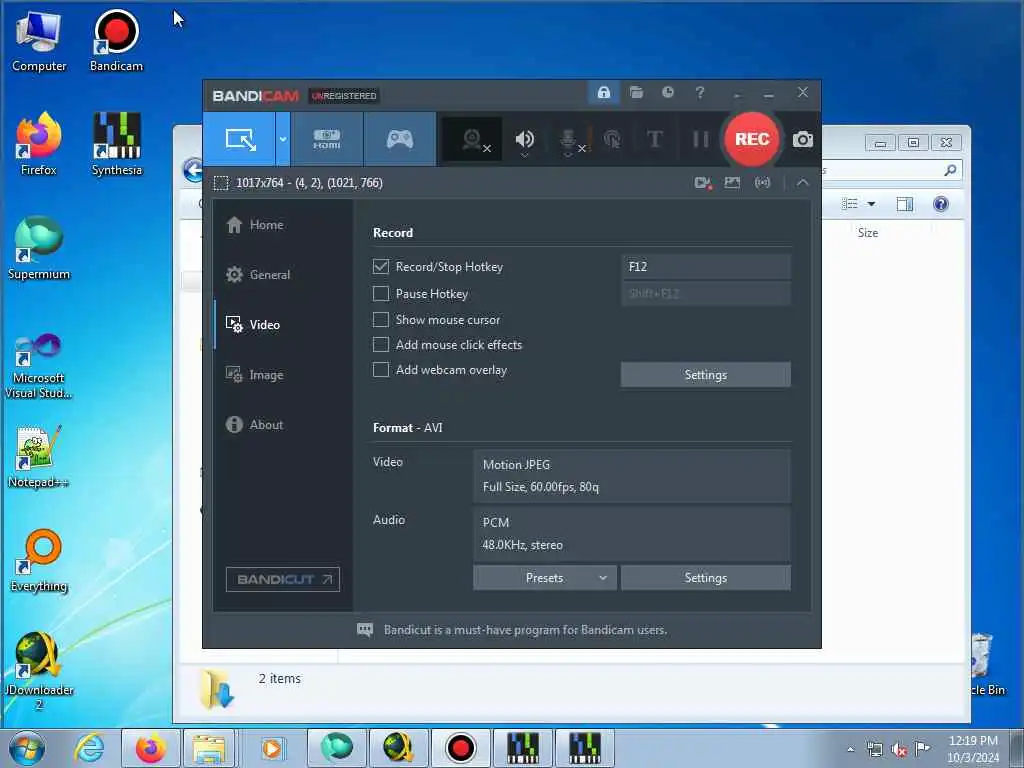Click the video recording status icon
Screen dimensions: 1024x768
703,183
